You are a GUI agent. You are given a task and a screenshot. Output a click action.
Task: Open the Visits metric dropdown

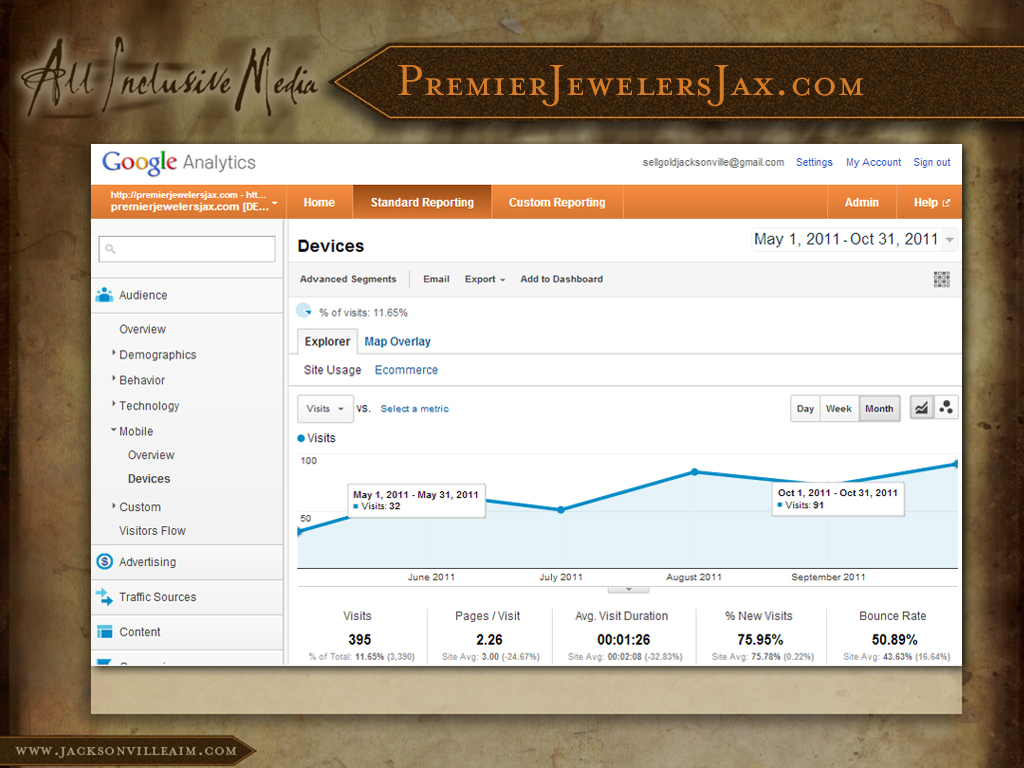click(x=325, y=409)
